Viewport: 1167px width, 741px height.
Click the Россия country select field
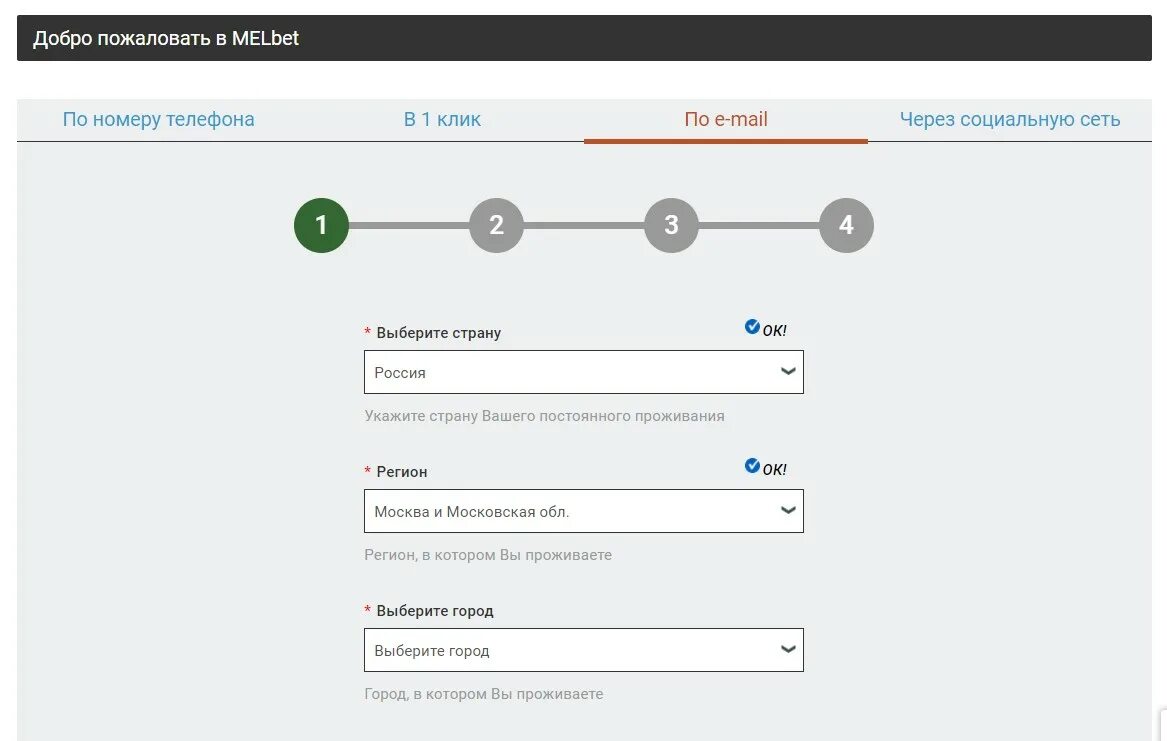pyautogui.click(x=584, y=372)
